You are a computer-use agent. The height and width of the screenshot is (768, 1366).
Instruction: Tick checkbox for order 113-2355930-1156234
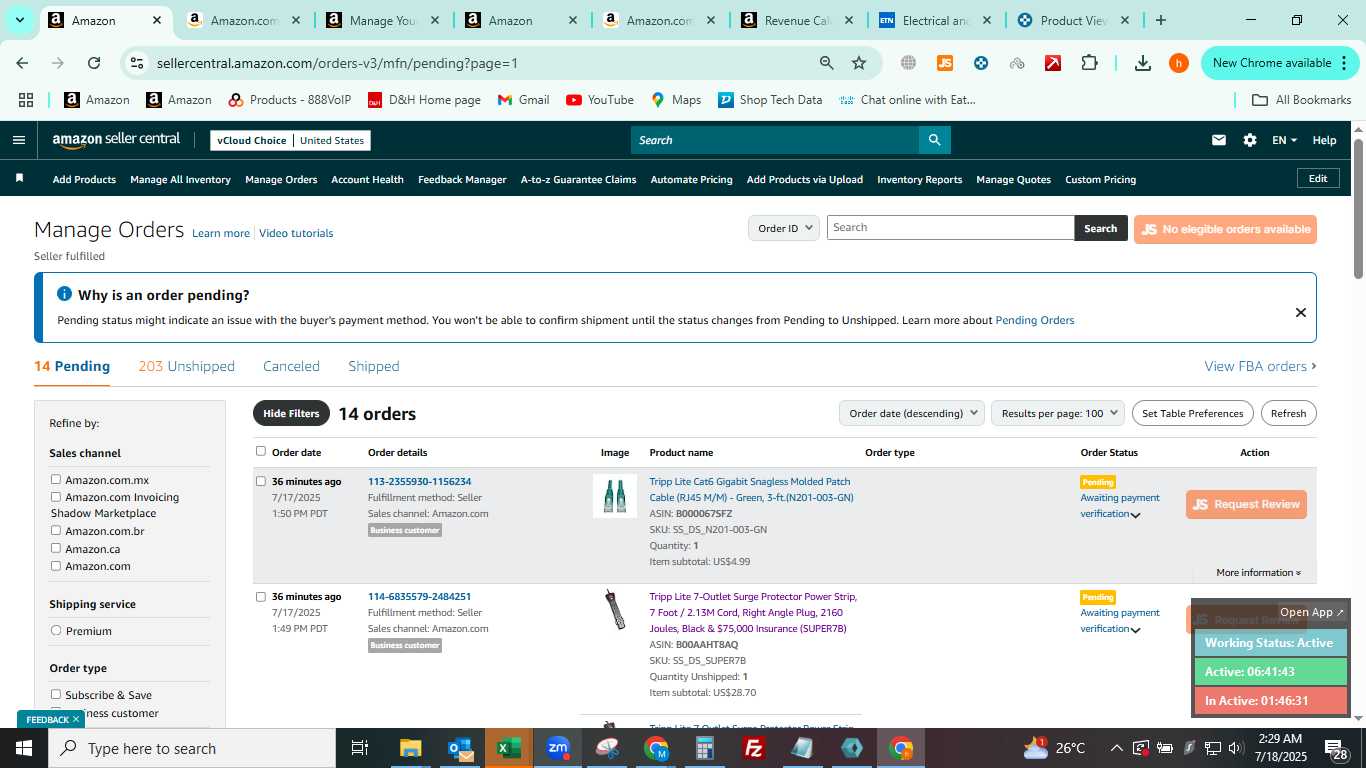pos(261,481)
